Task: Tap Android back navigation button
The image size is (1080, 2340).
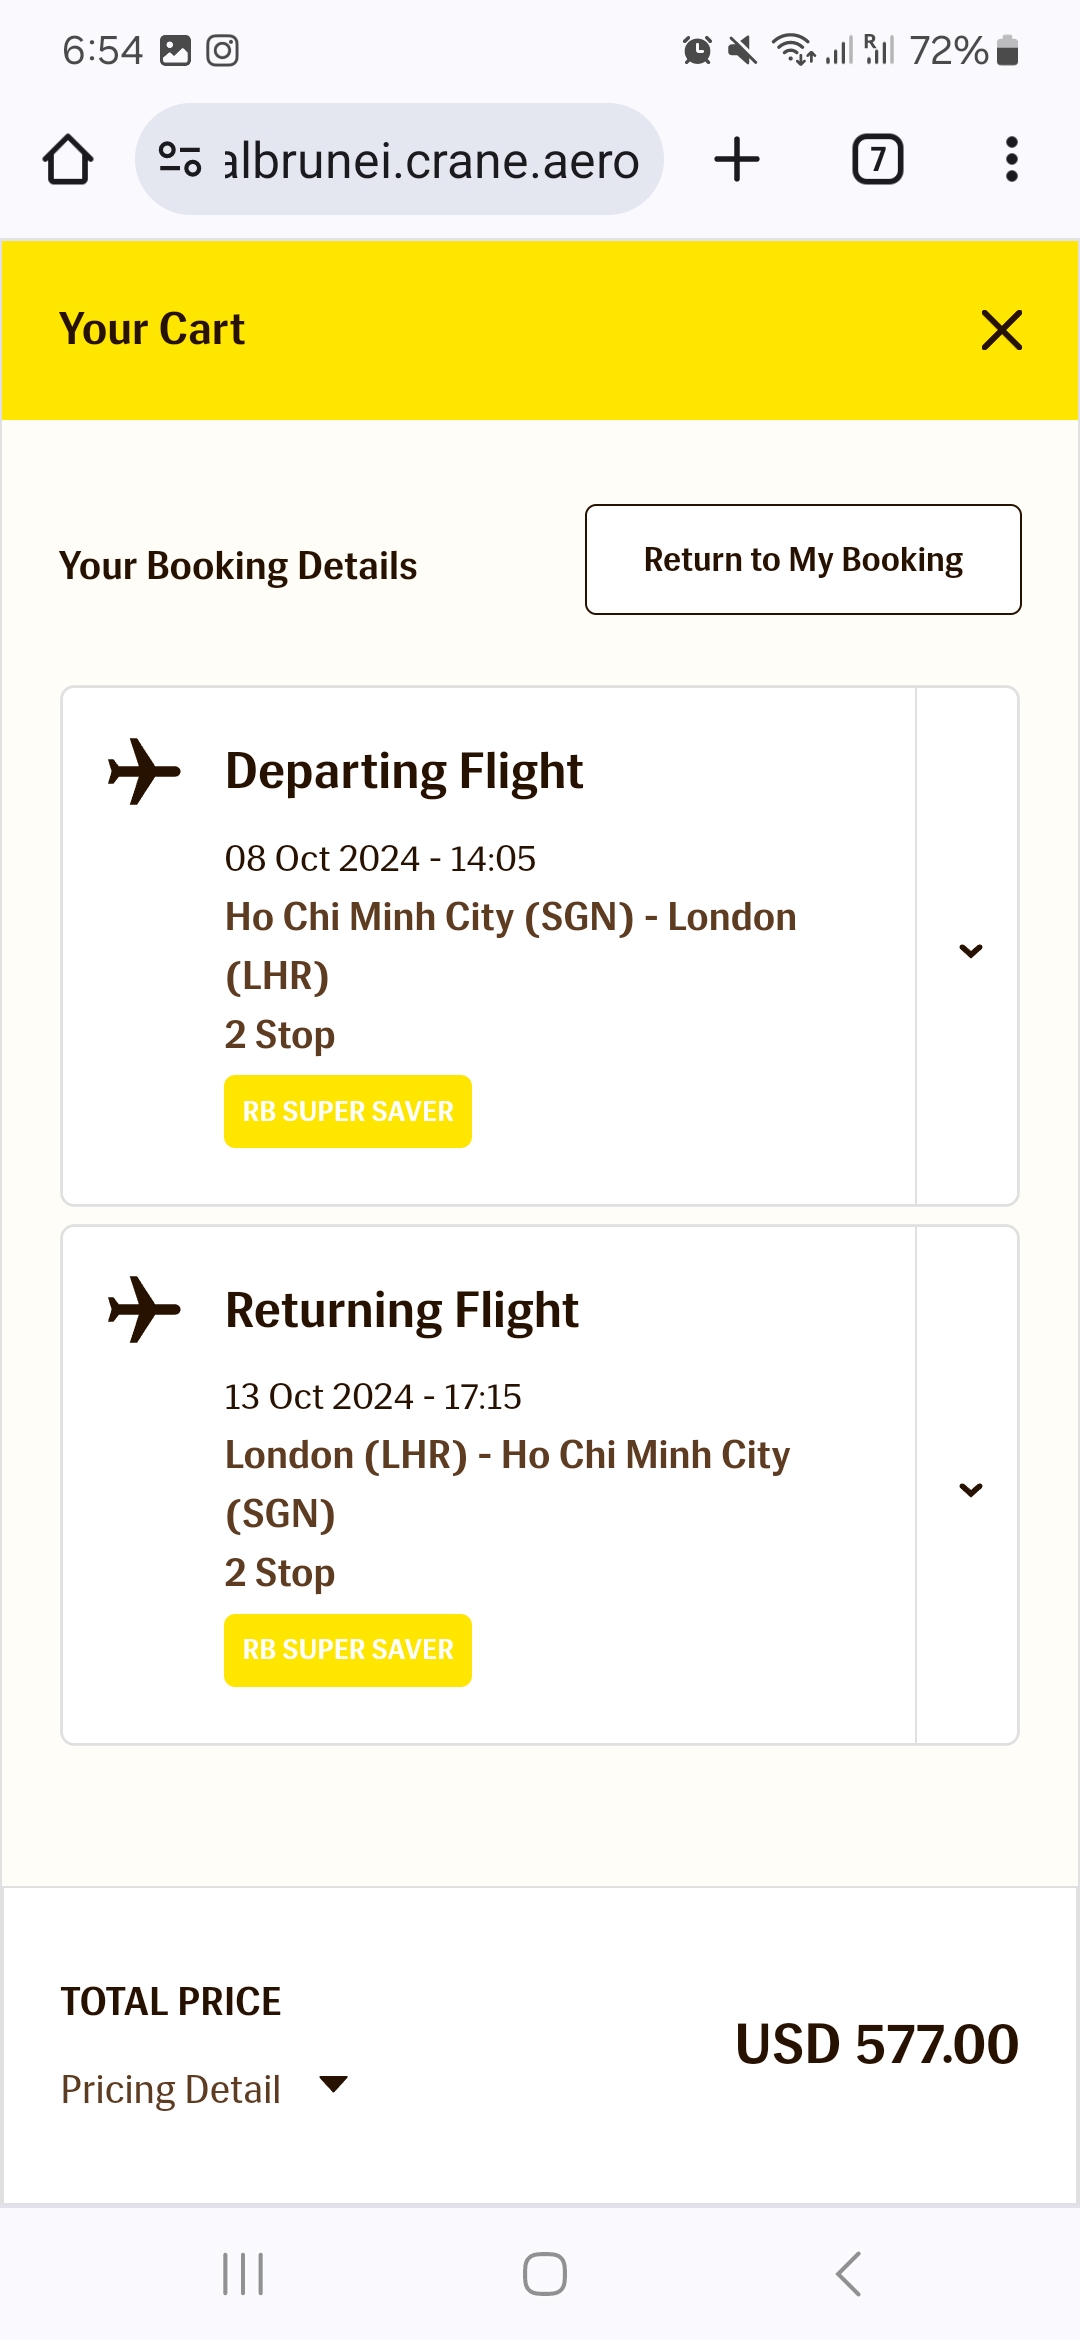Action: tap(848, 2274)
